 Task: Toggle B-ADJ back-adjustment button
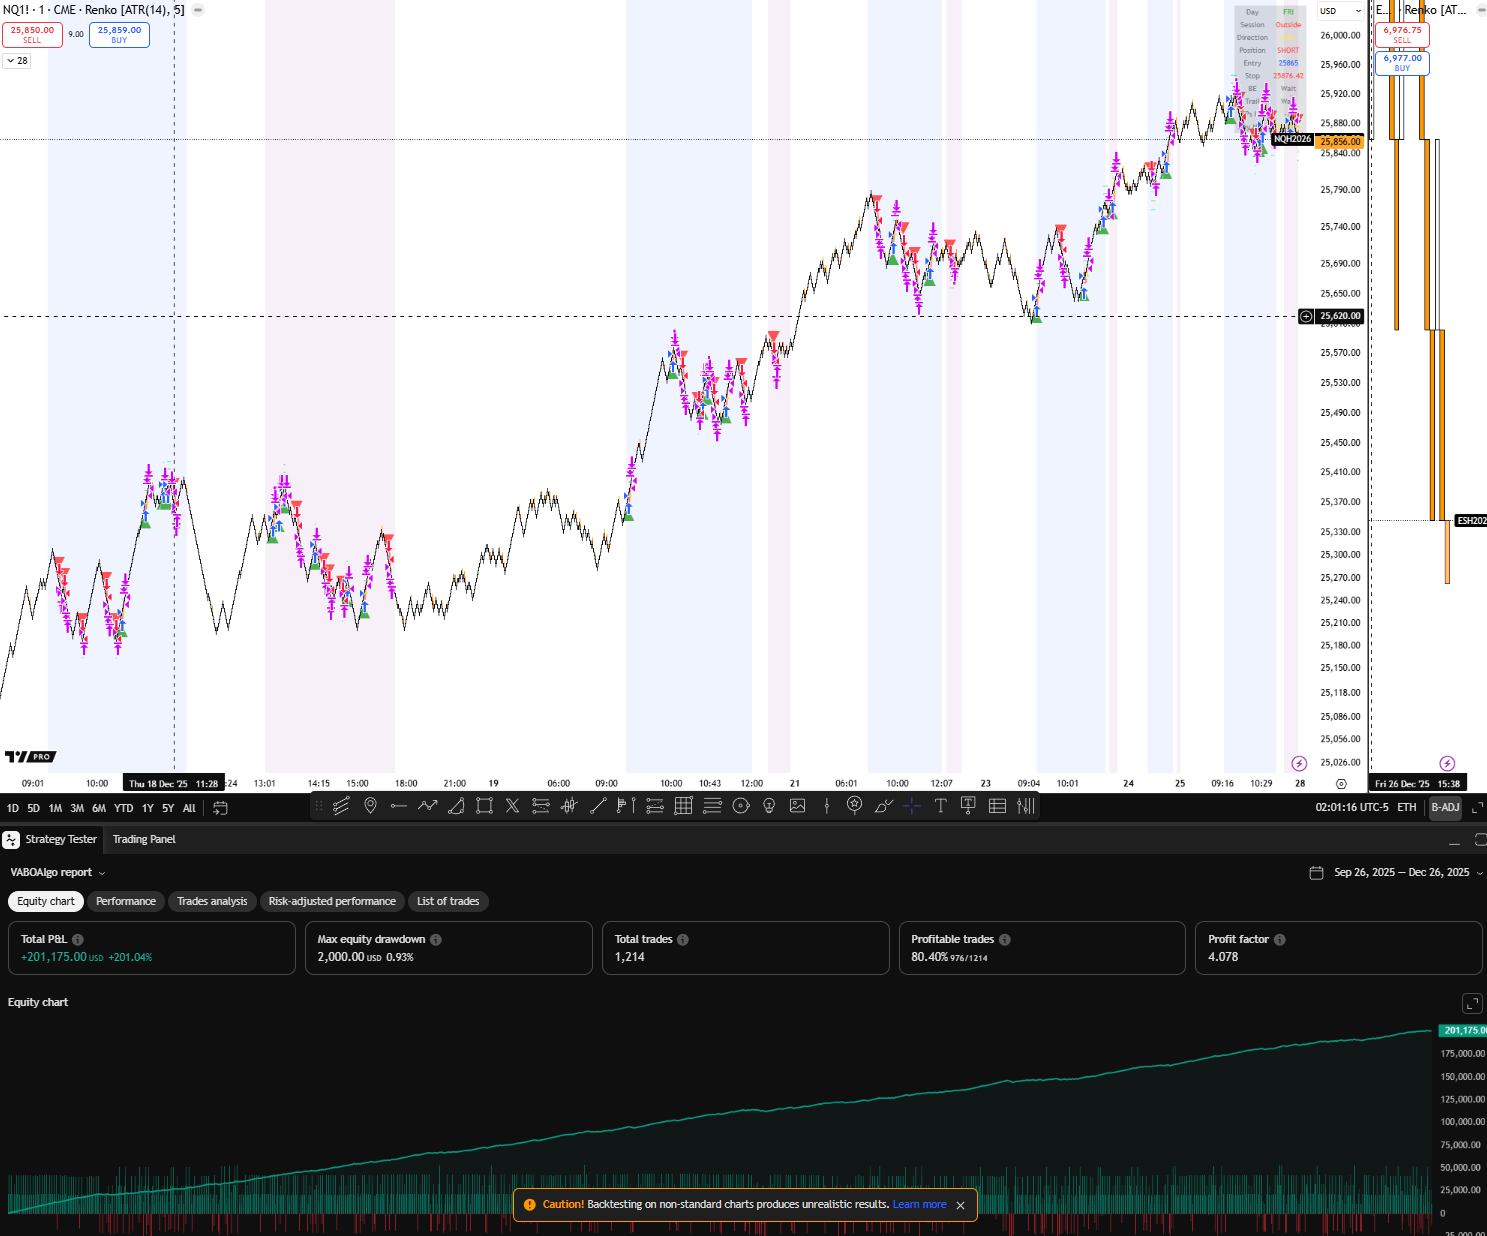1445,808
